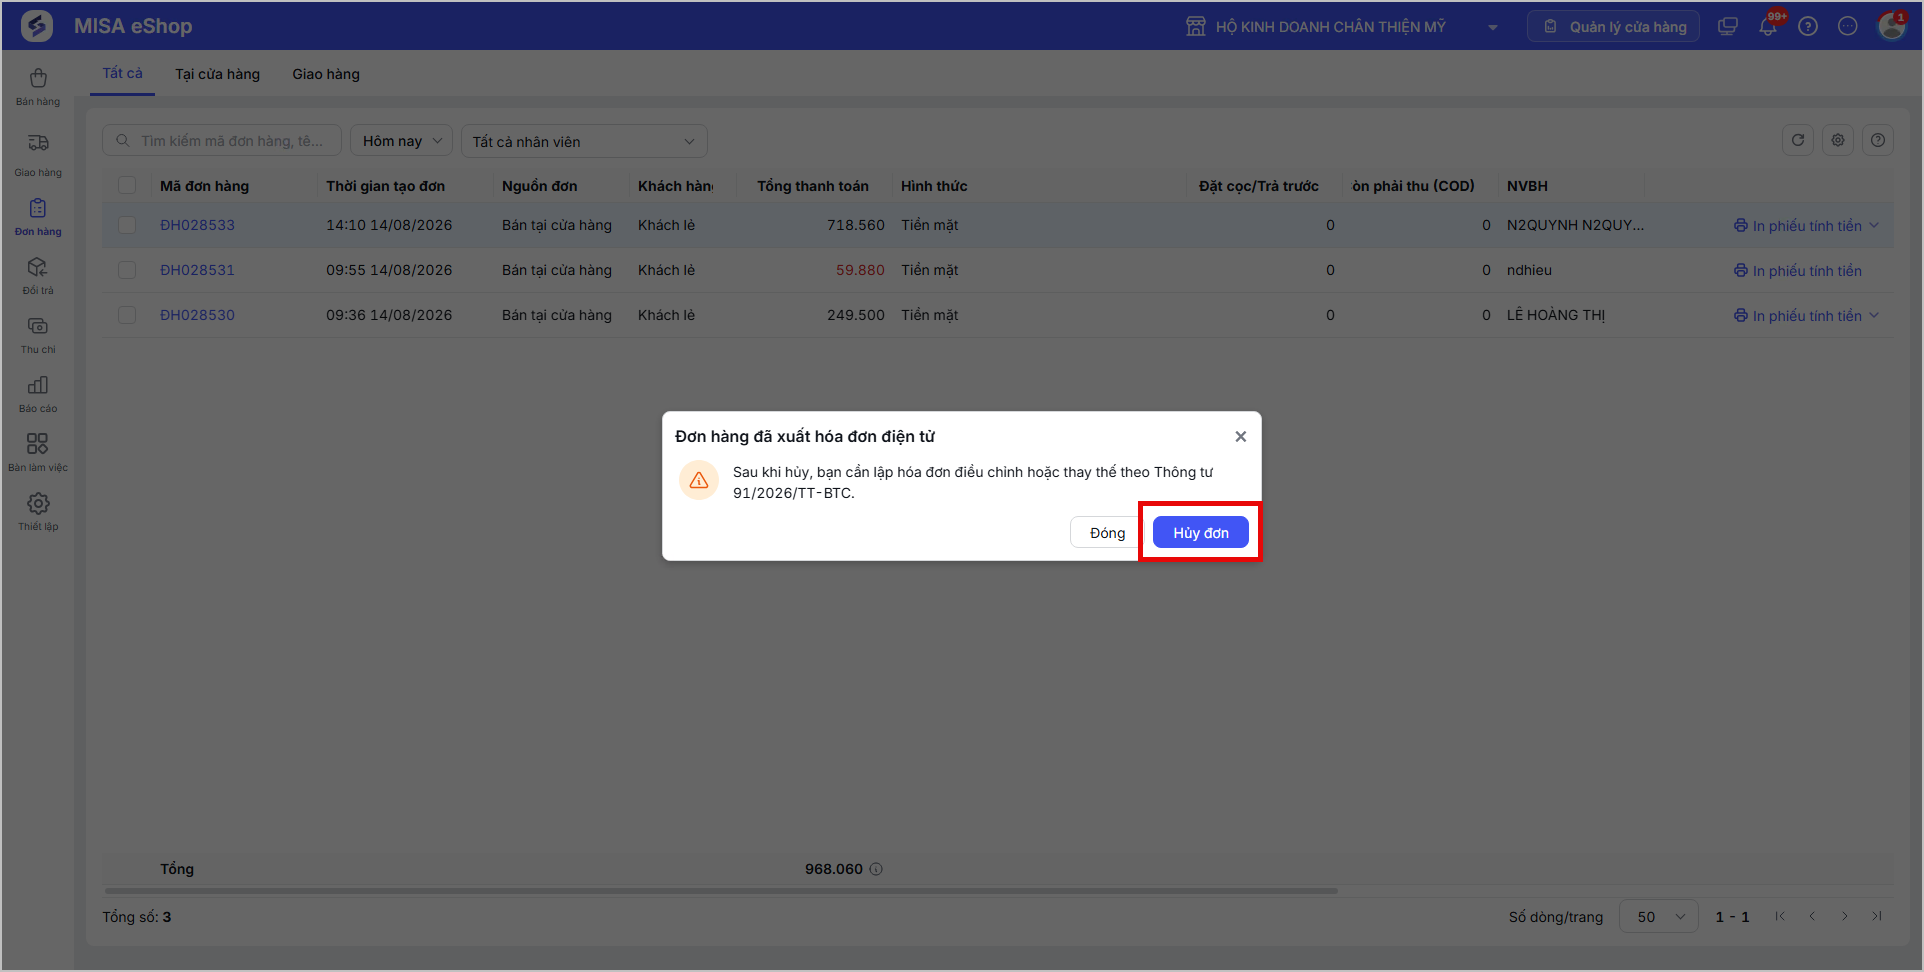
Task: Close the dialog with the X icon
Action: click(1240, 436)
